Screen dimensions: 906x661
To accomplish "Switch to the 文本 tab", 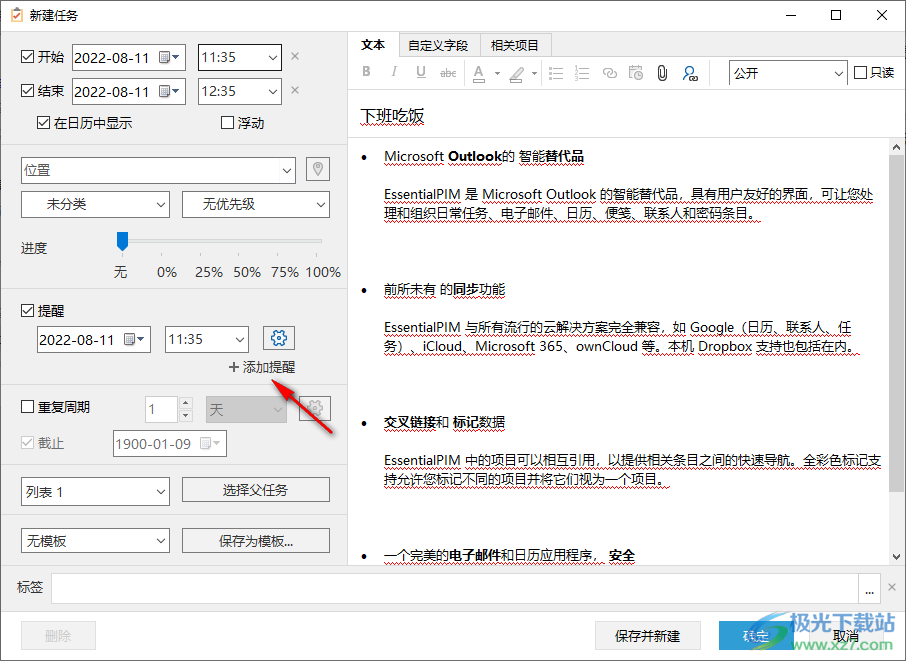I will [373, 44].
